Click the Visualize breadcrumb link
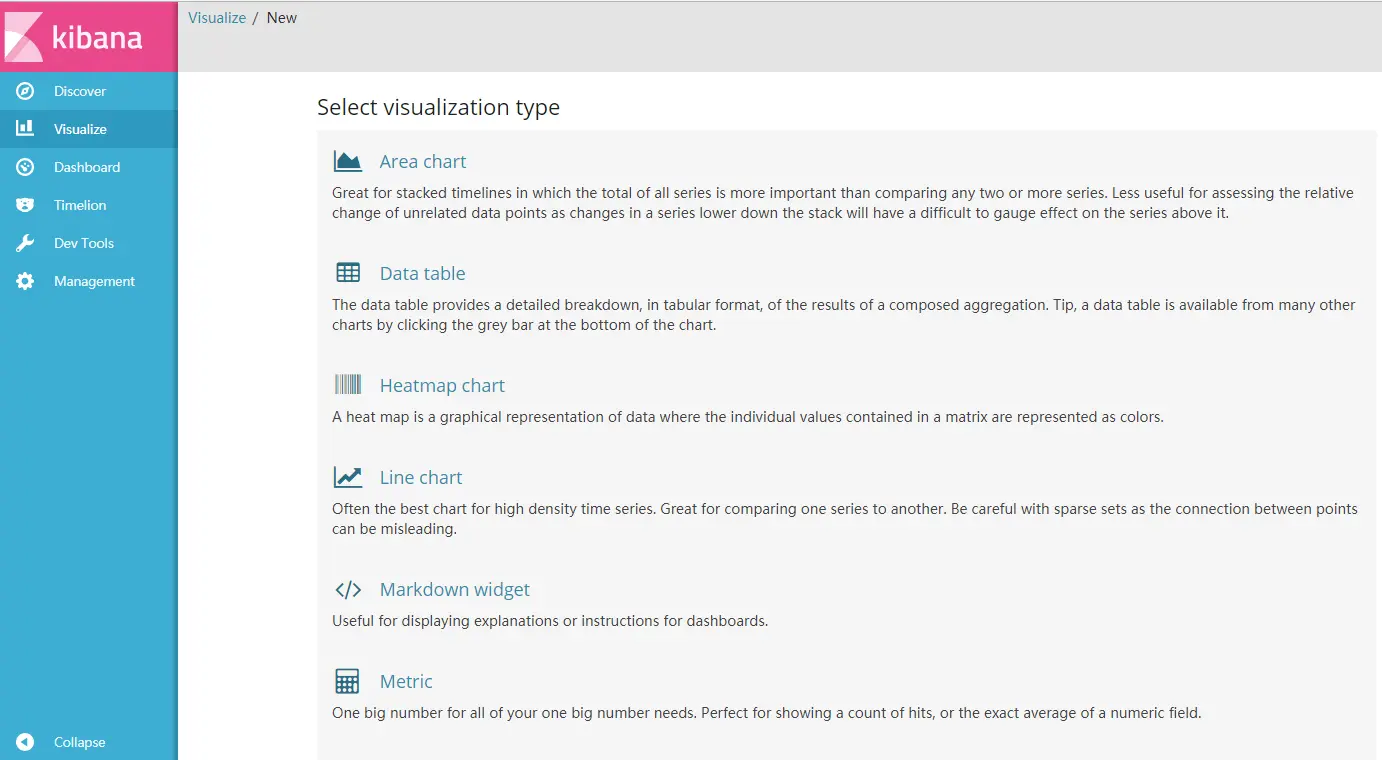Viewport: 1382px width, 760px height. tap(217, 18)
